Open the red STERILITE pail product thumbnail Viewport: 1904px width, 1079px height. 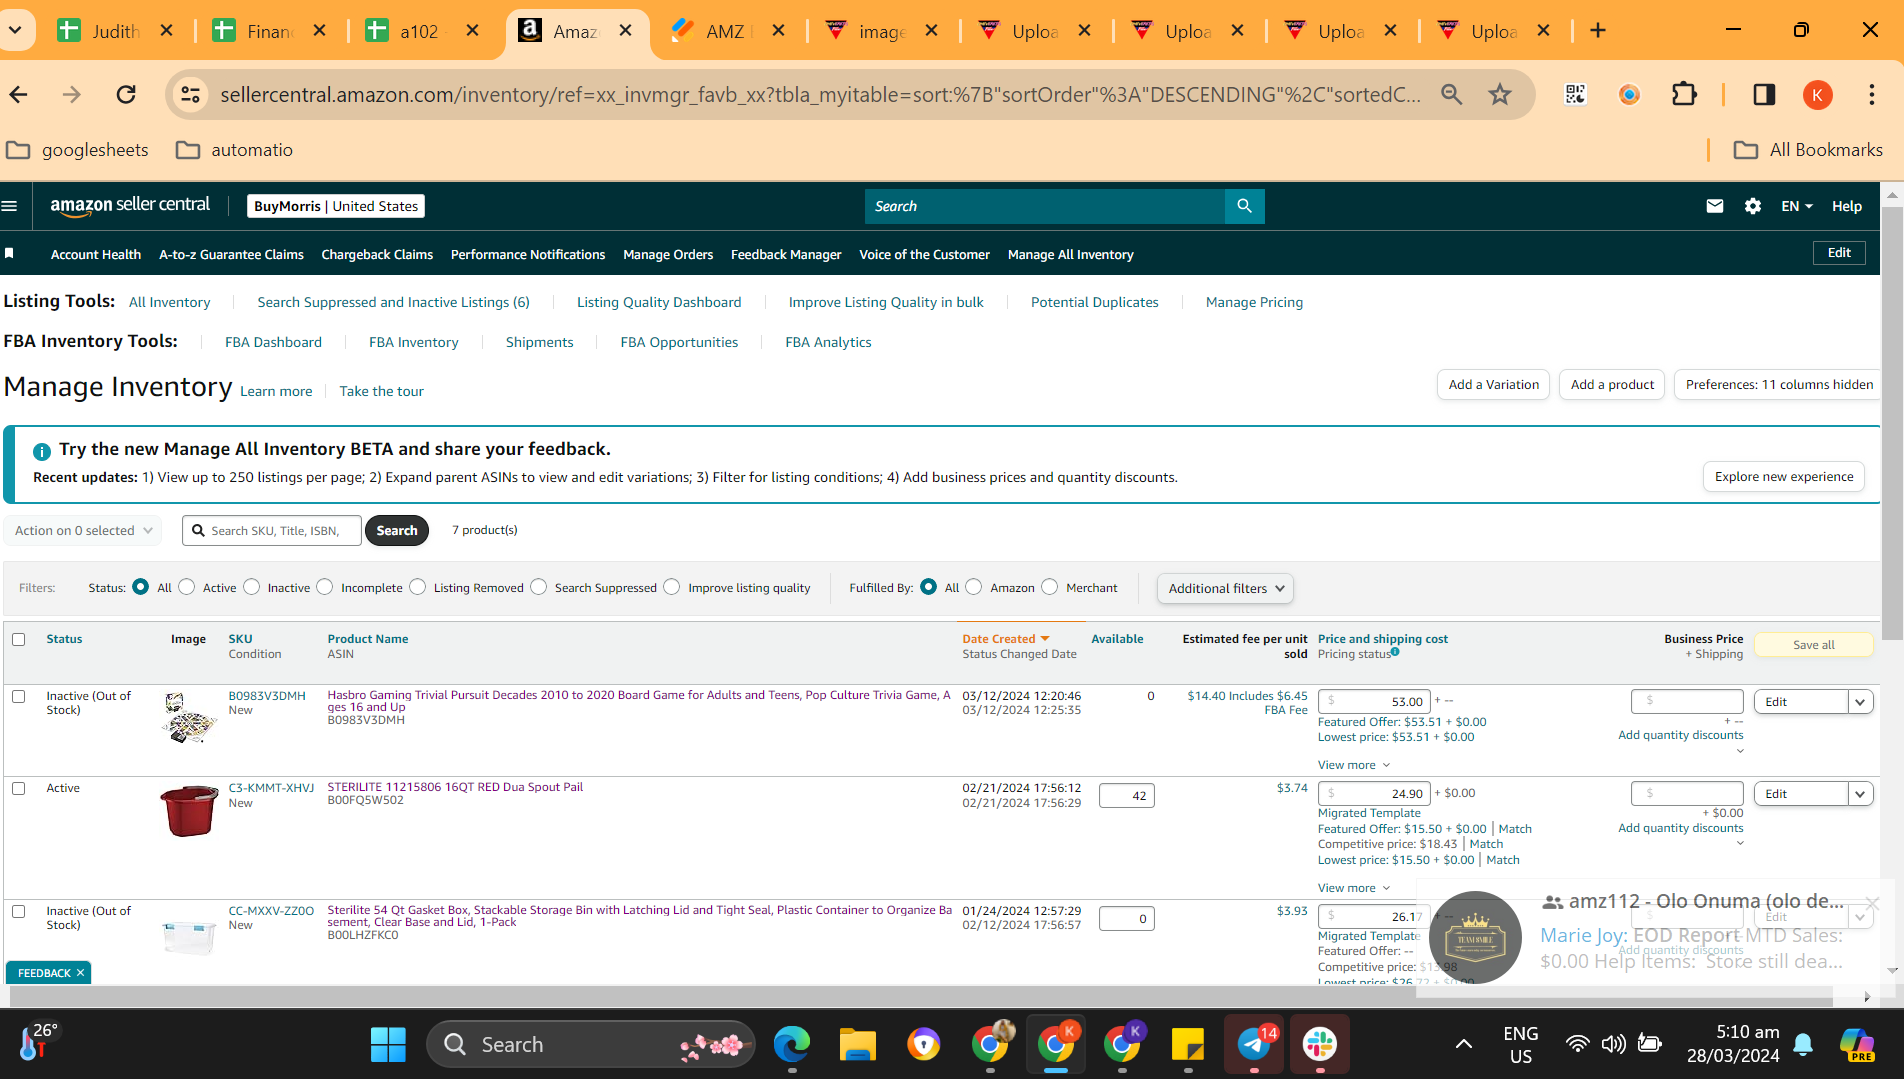pyautogui.click(x=189, y=811)
